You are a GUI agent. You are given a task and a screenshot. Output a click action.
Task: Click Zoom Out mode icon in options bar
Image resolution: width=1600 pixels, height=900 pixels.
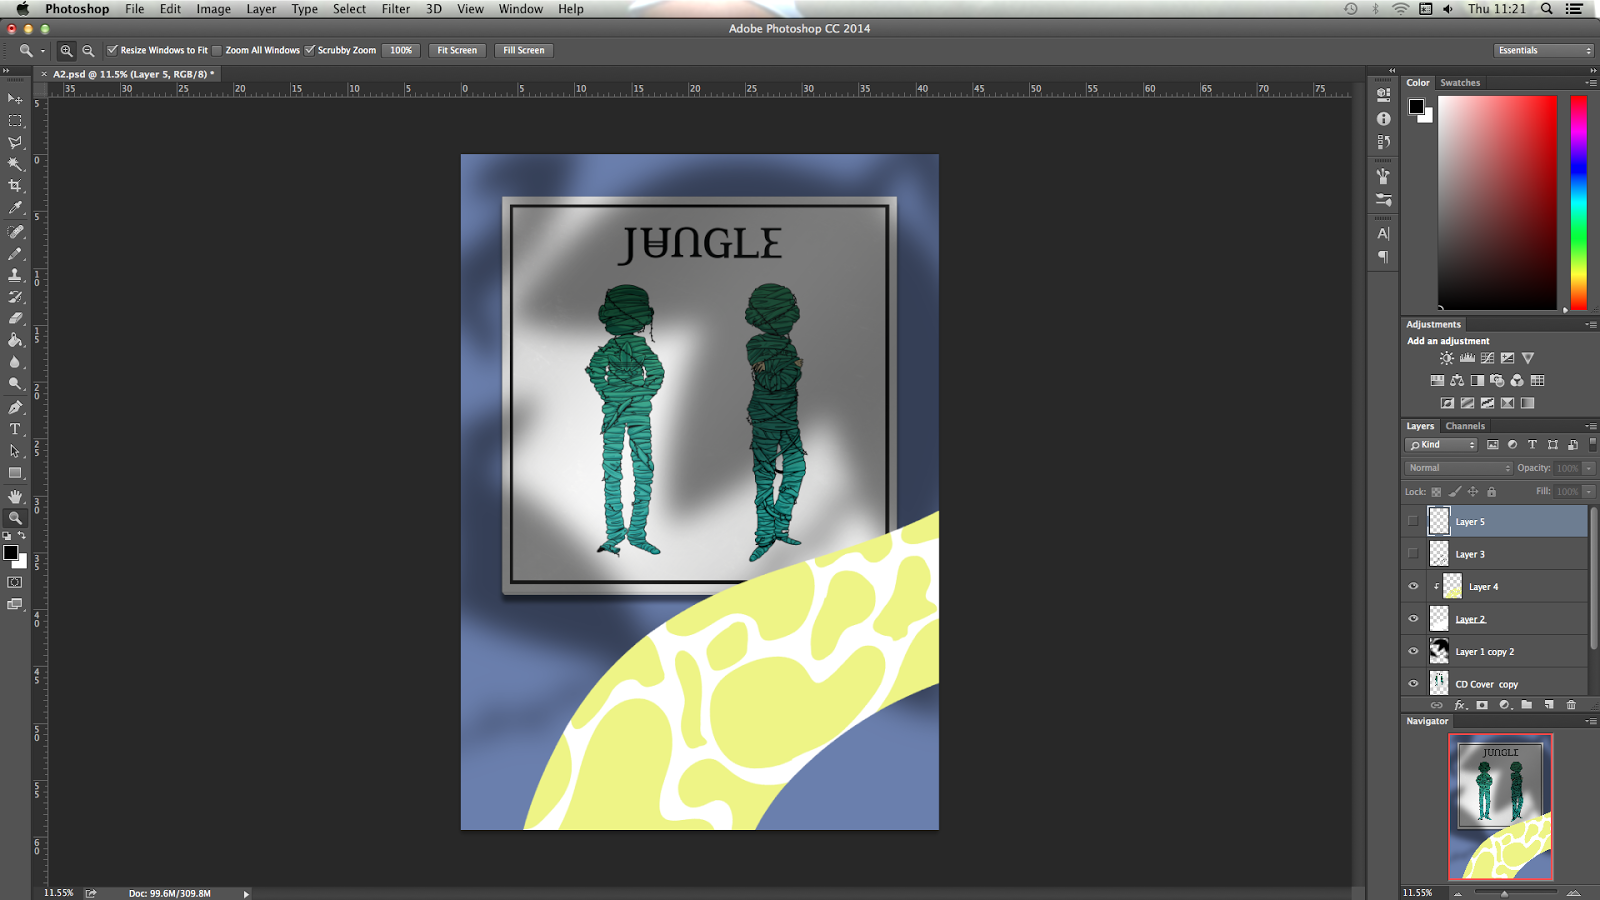[x=88, y=50]
